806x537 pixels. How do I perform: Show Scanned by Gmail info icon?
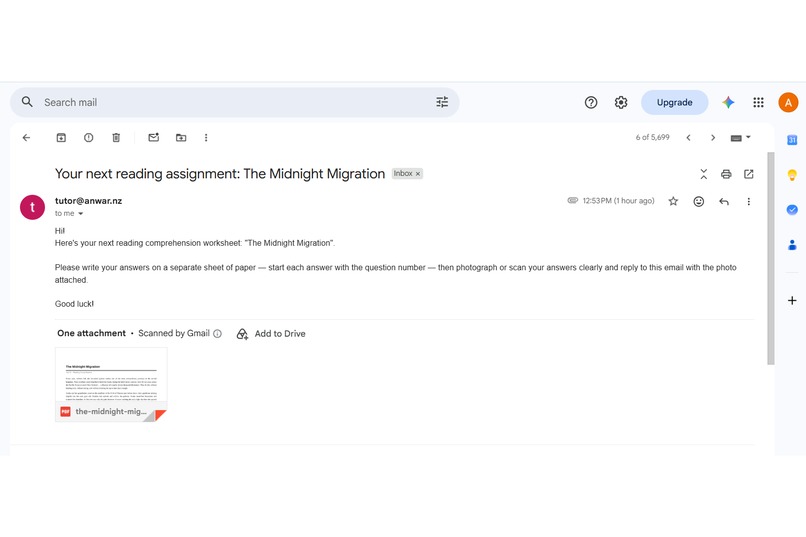[x=217, y=334]
